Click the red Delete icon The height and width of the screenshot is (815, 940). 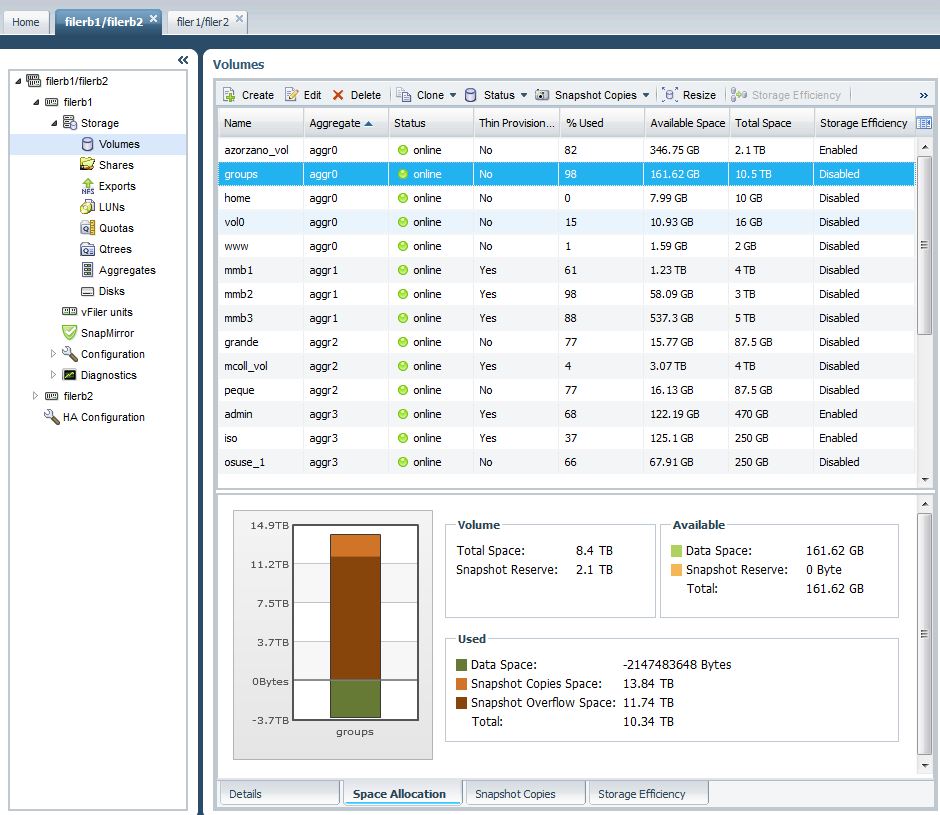point(338,95)
